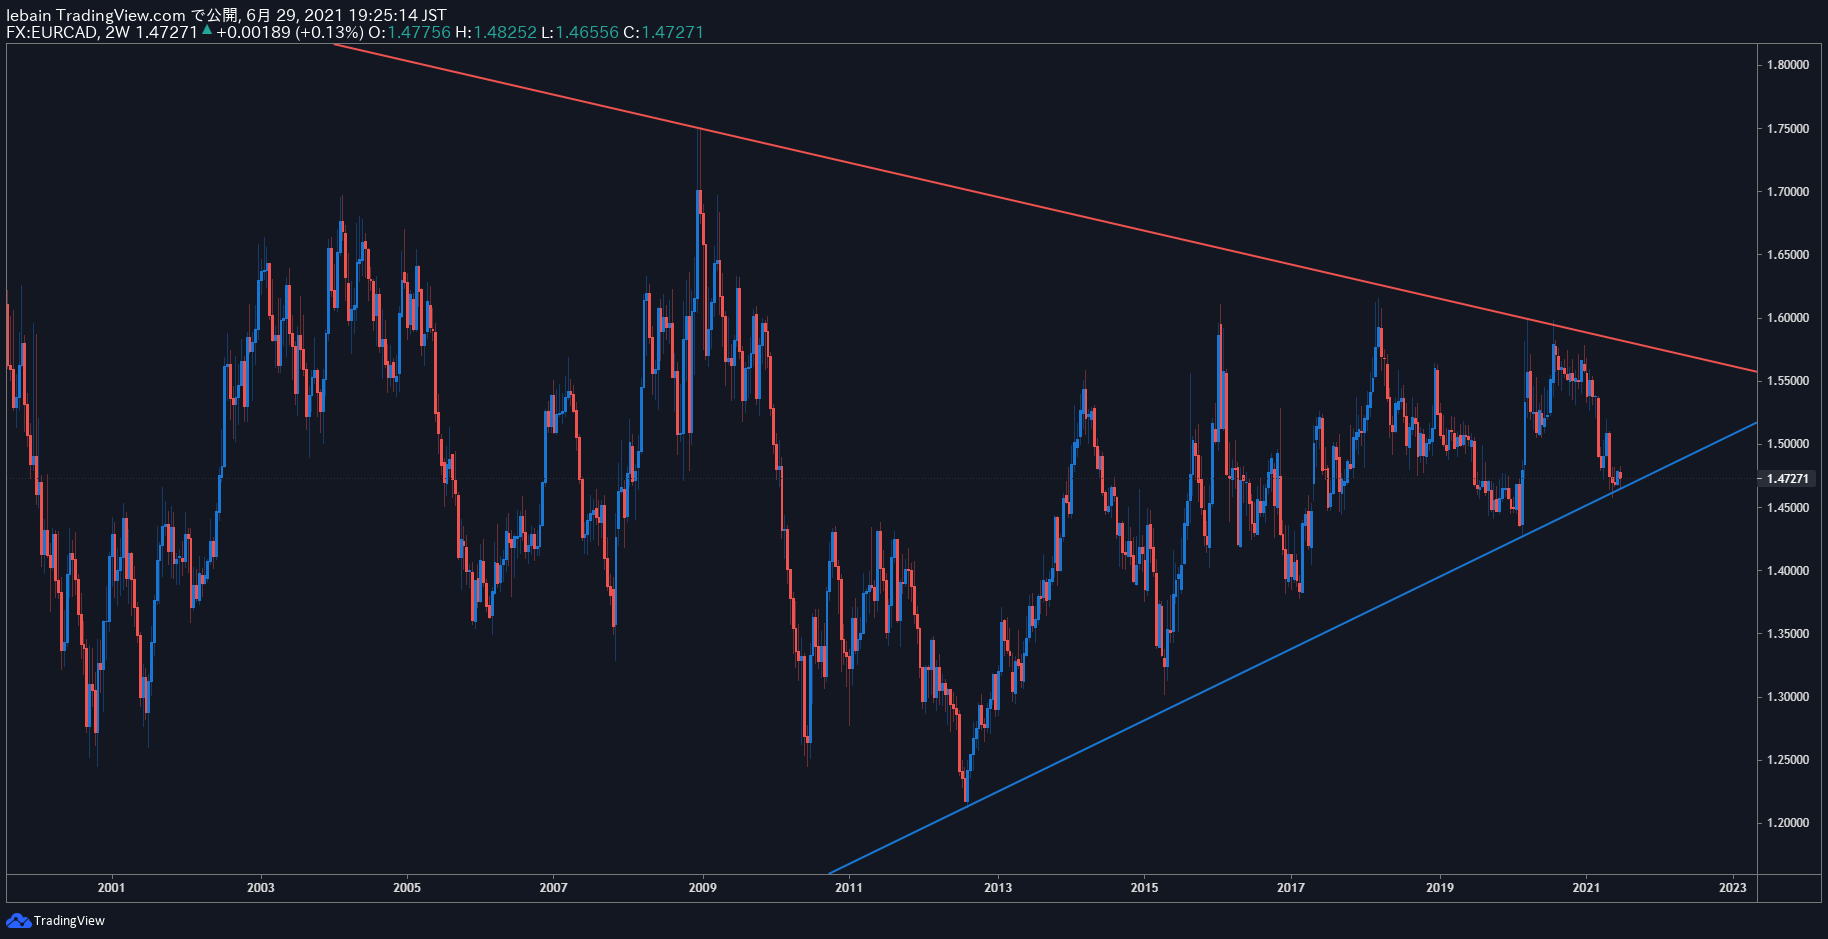Click the change value +0.00189 (+0.13%)
The width and height of the screenshot is (1828, 939).
290,32
